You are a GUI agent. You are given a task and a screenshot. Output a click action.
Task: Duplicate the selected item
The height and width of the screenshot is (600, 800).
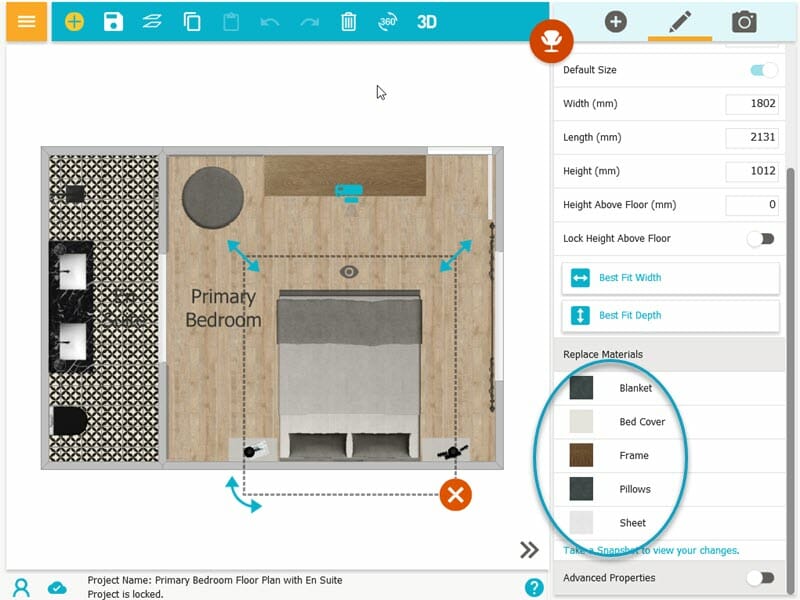[x=191, y=21]
